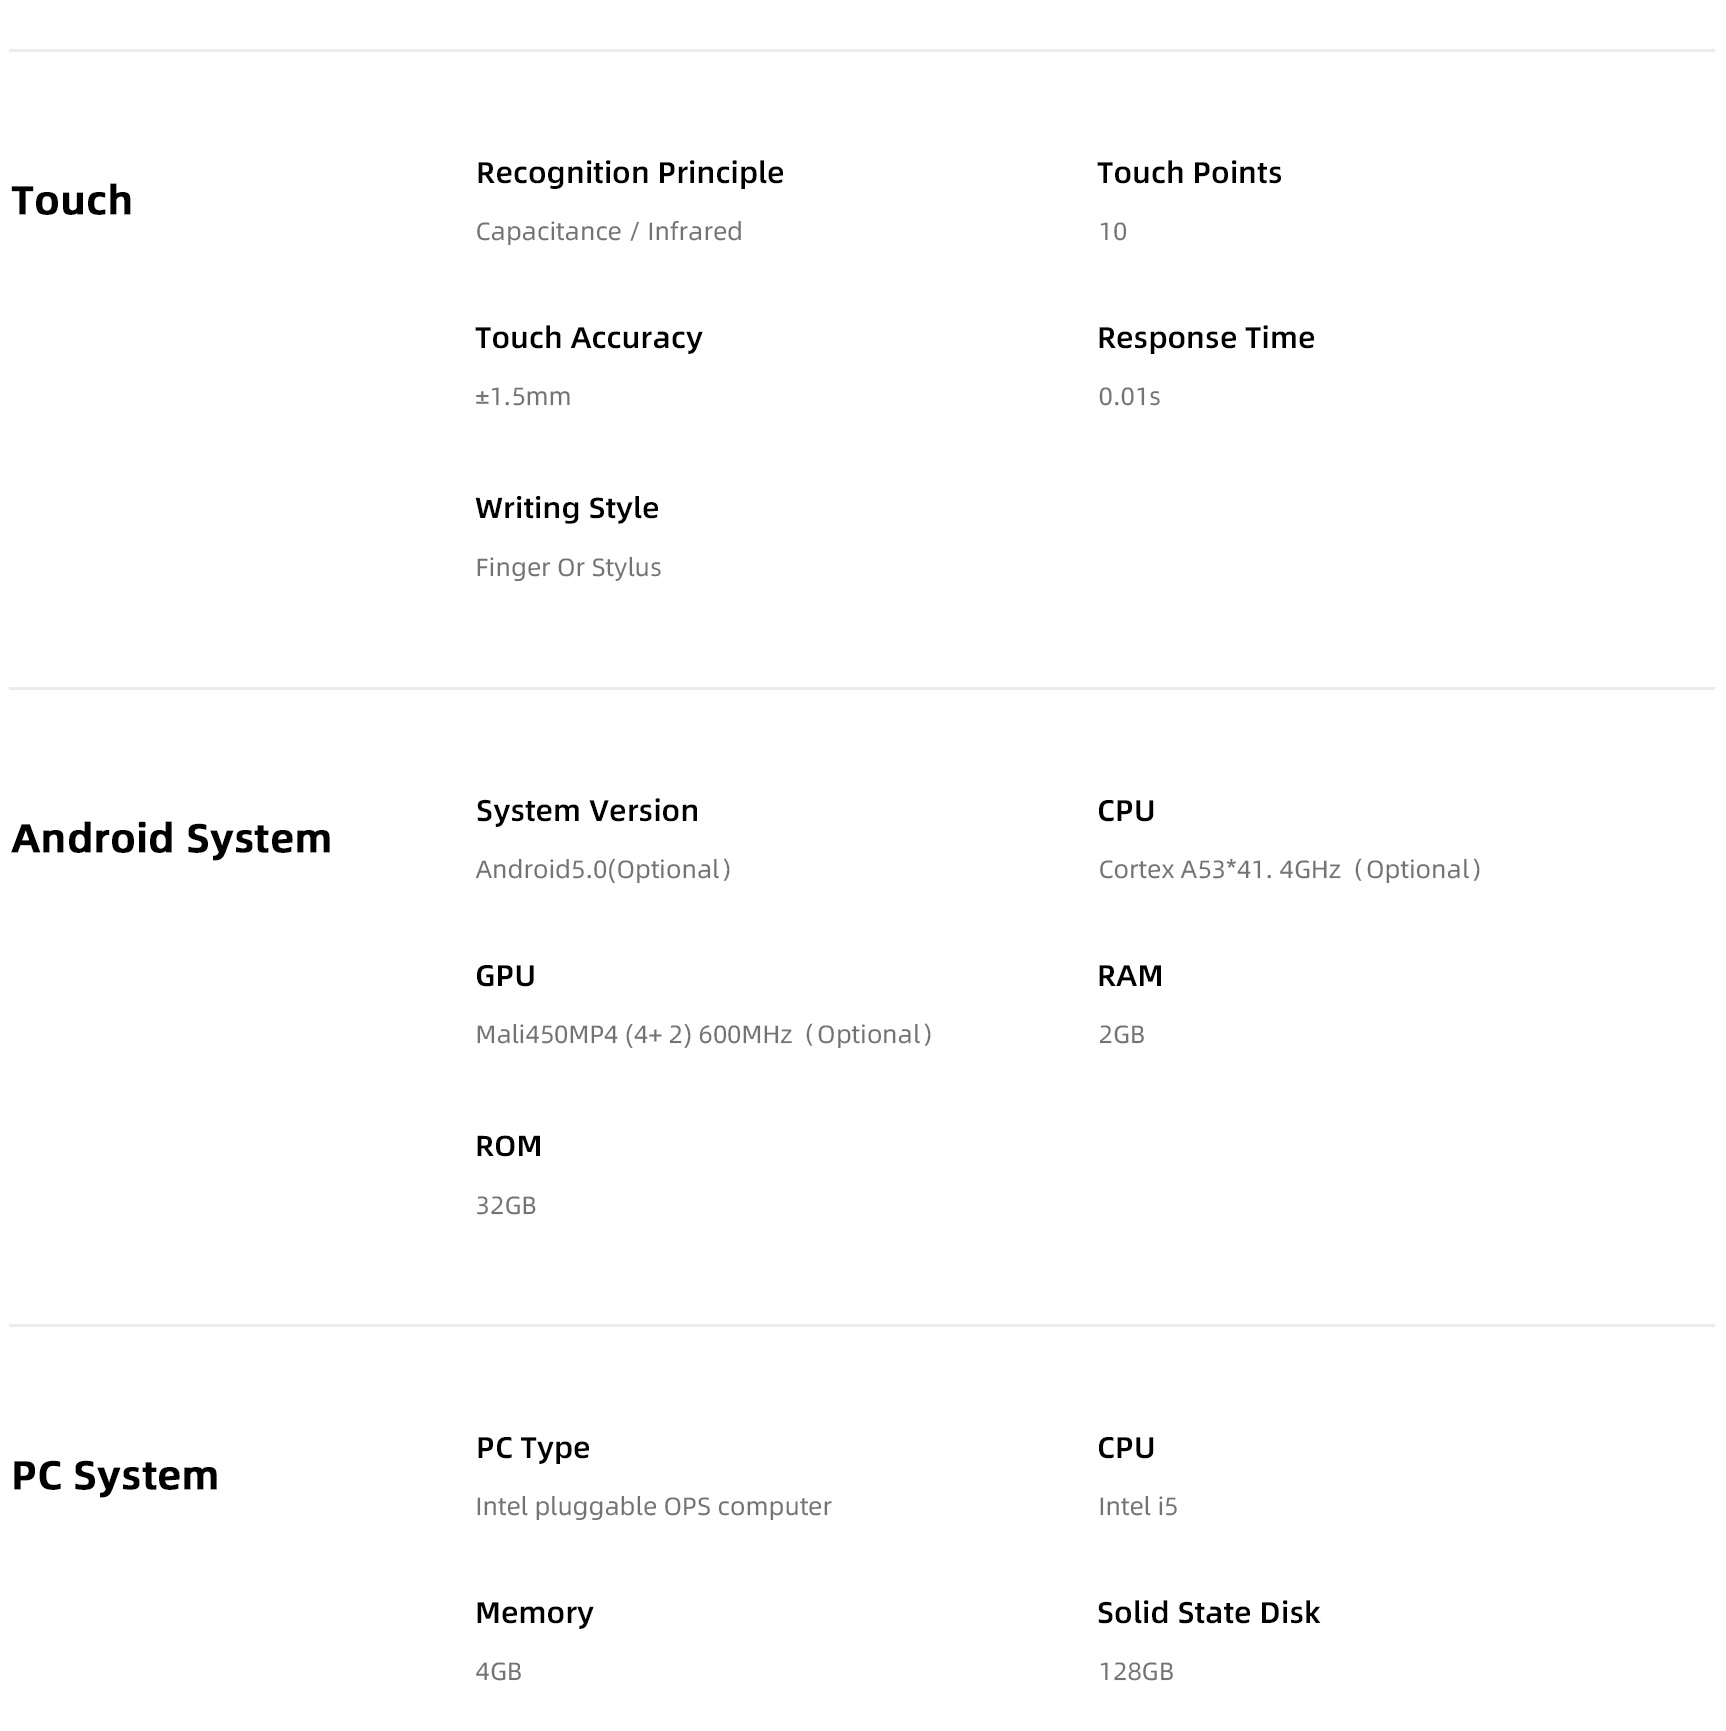Select the 4GB Memory value
1726x1731 pixels.
[499, 1672]
